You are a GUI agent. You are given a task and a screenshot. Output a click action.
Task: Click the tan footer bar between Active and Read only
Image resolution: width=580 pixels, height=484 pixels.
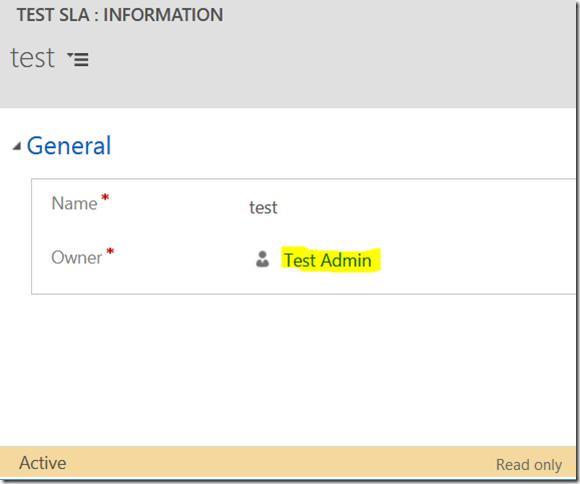(281, 463)
